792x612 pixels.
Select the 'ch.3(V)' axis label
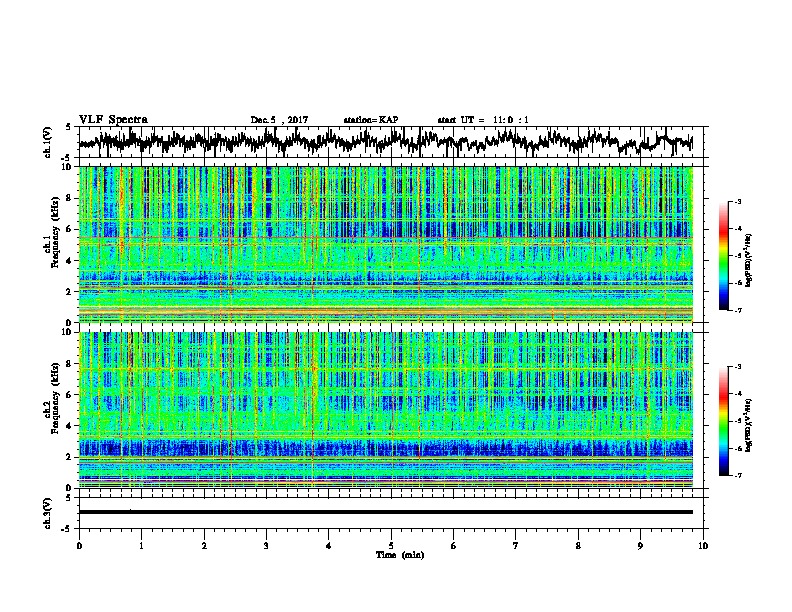48,513
